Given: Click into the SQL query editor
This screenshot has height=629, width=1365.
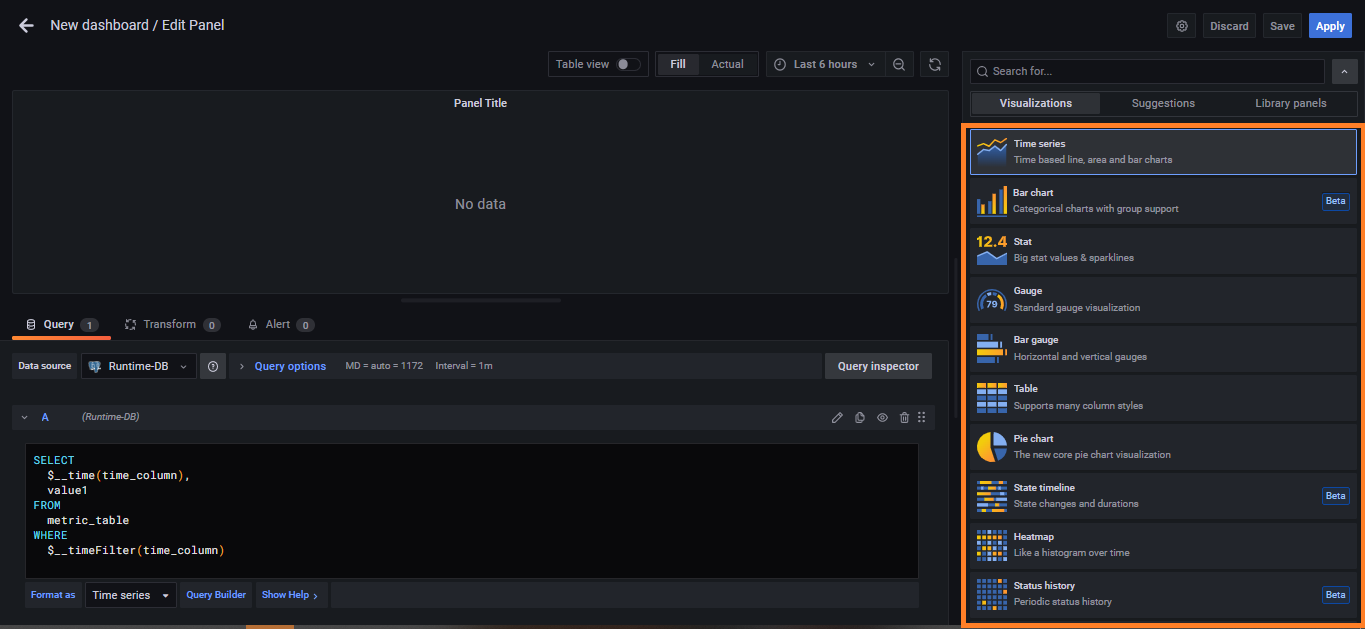Looking at the screenshot, I should click(x=472, y=510).
